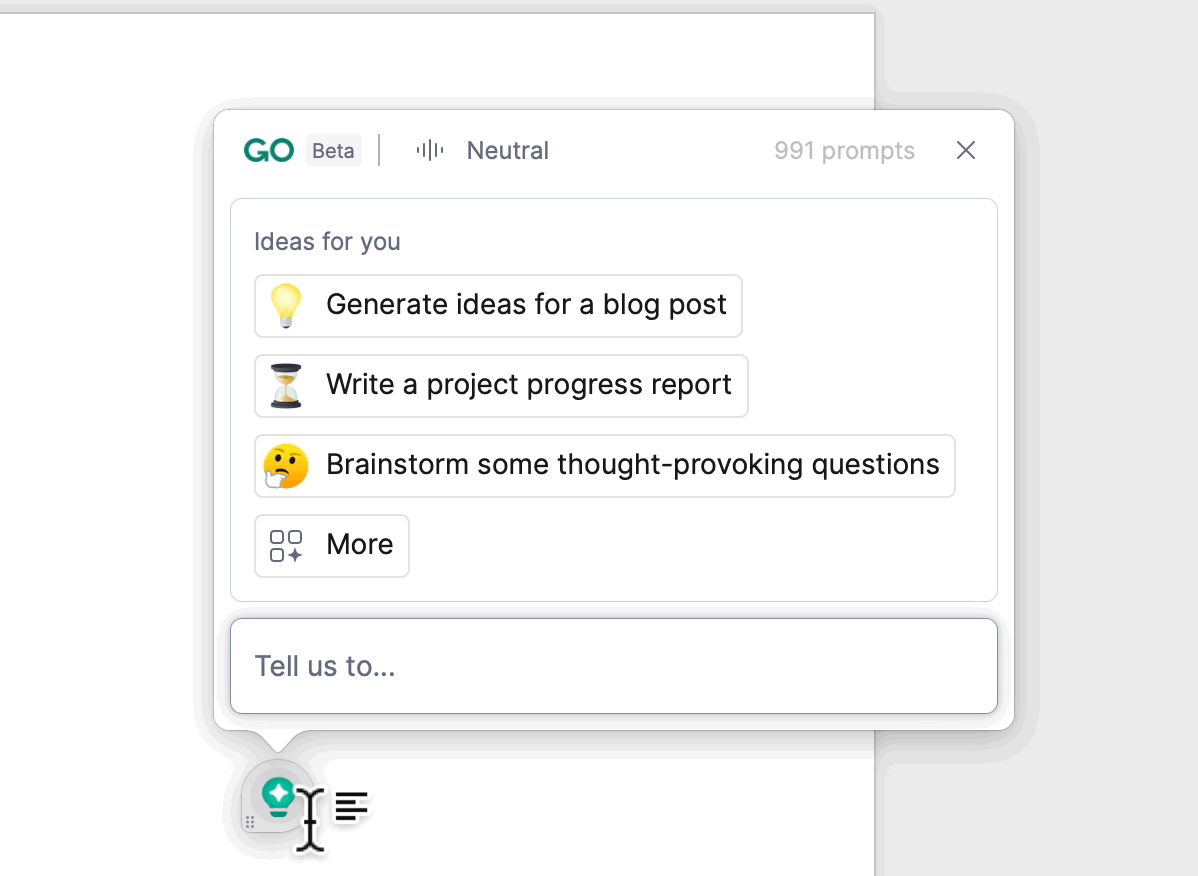1198x876 pixels.
Task: Click the voice waveform icon beside Neutral
Action: click(428, 149)
